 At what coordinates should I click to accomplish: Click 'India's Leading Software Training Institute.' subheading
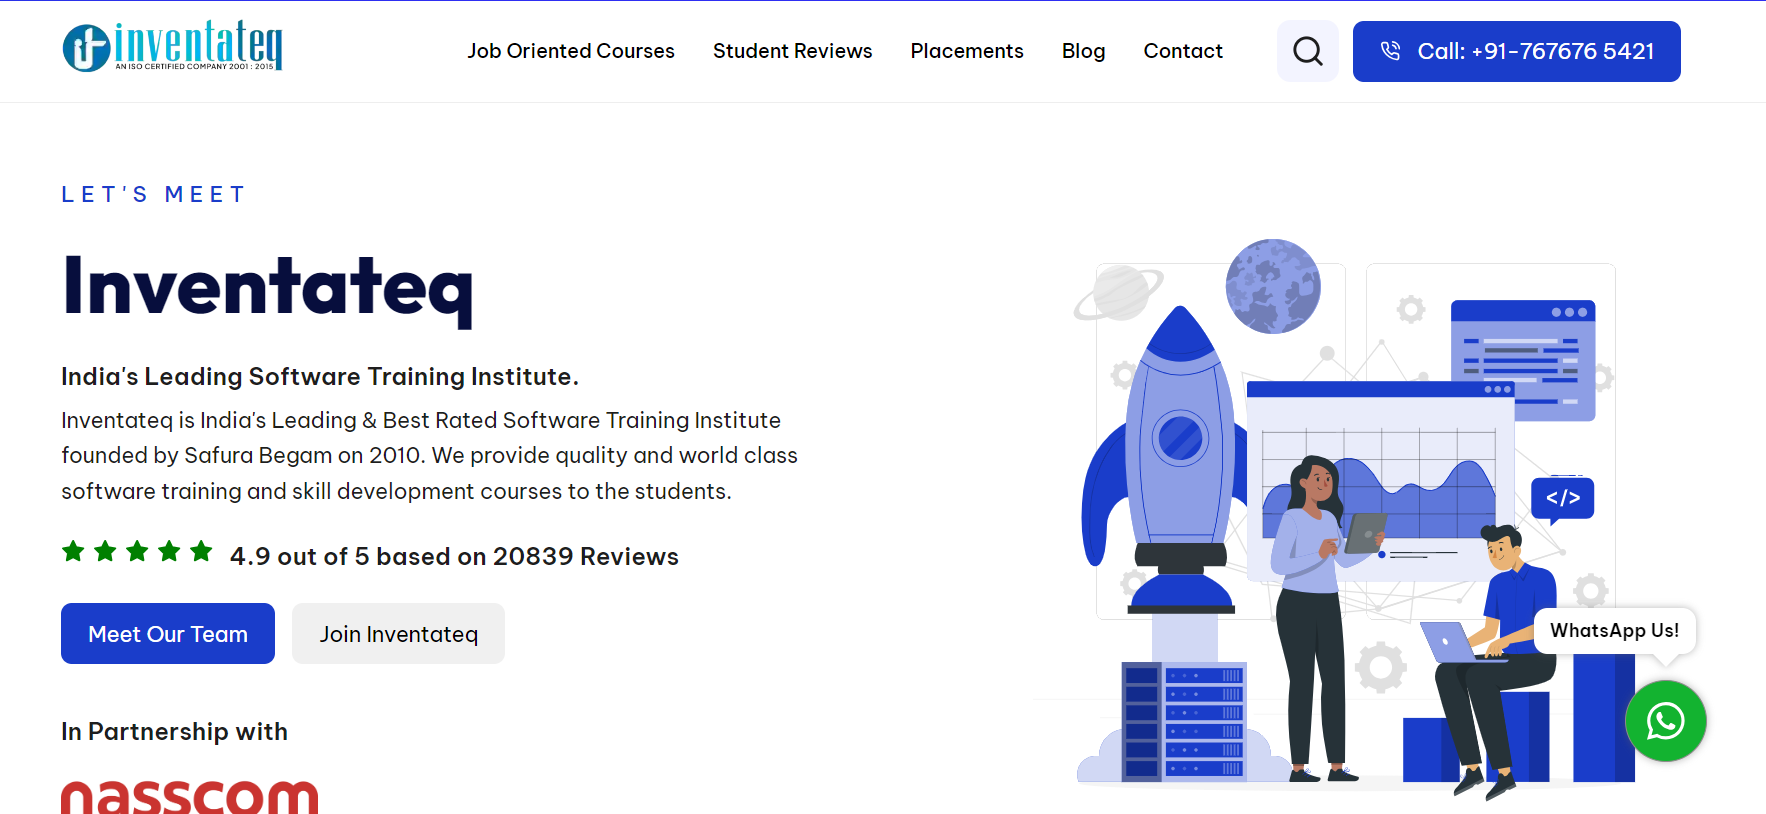[320, 376]
